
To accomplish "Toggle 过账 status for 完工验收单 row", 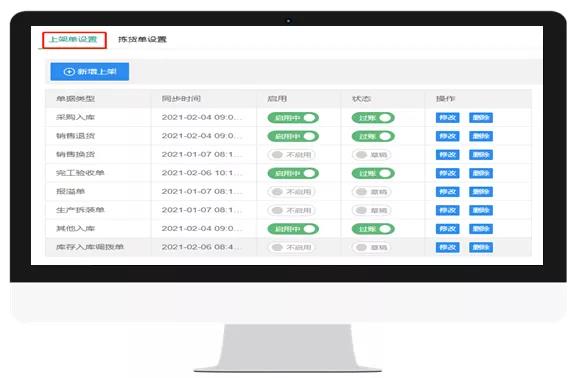I will click(373, 173).
